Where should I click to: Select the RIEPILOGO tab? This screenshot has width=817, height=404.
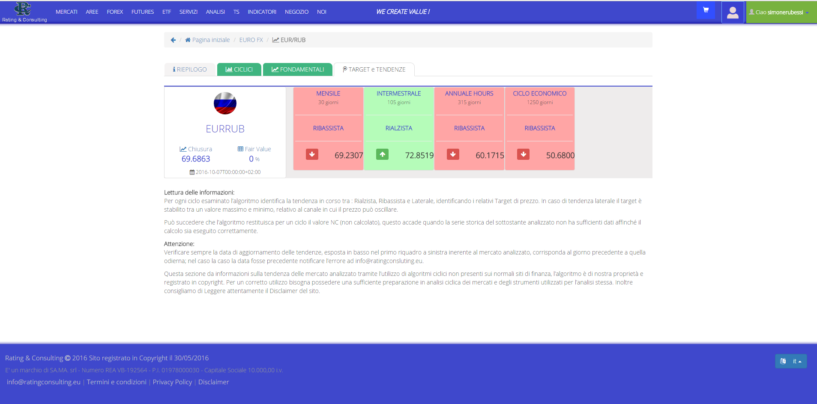click(189, 69)
